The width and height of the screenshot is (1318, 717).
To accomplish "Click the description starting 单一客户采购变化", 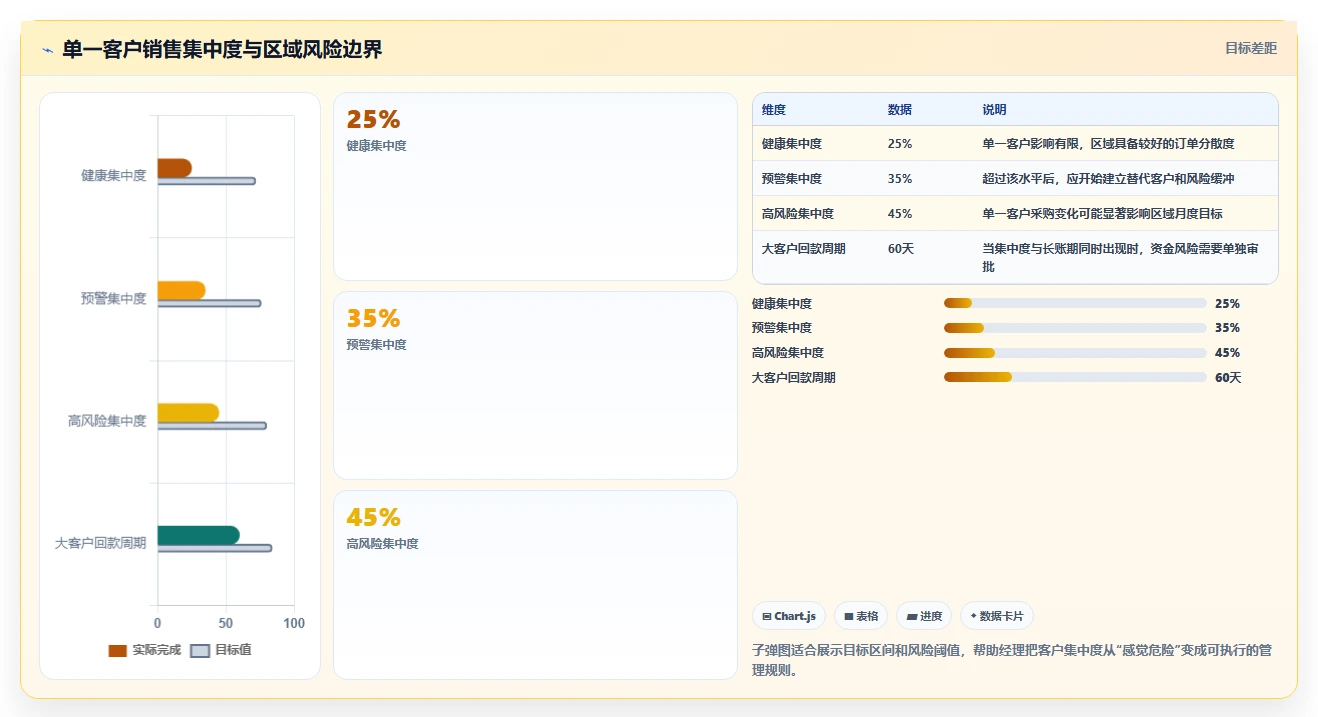I will click(1102, 214).
